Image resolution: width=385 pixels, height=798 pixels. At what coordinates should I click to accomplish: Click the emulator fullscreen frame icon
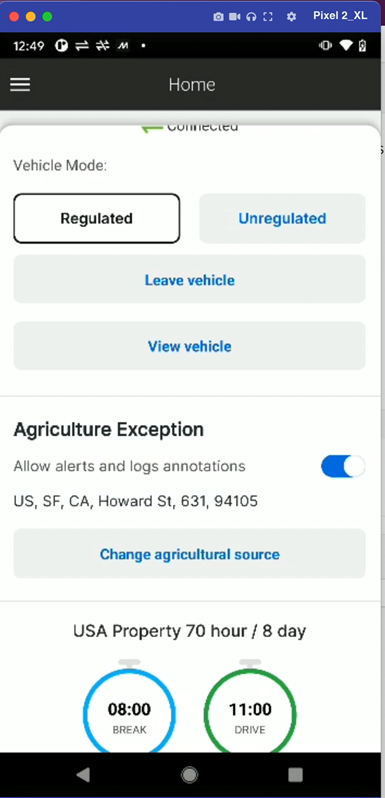(x=268, y=17)
